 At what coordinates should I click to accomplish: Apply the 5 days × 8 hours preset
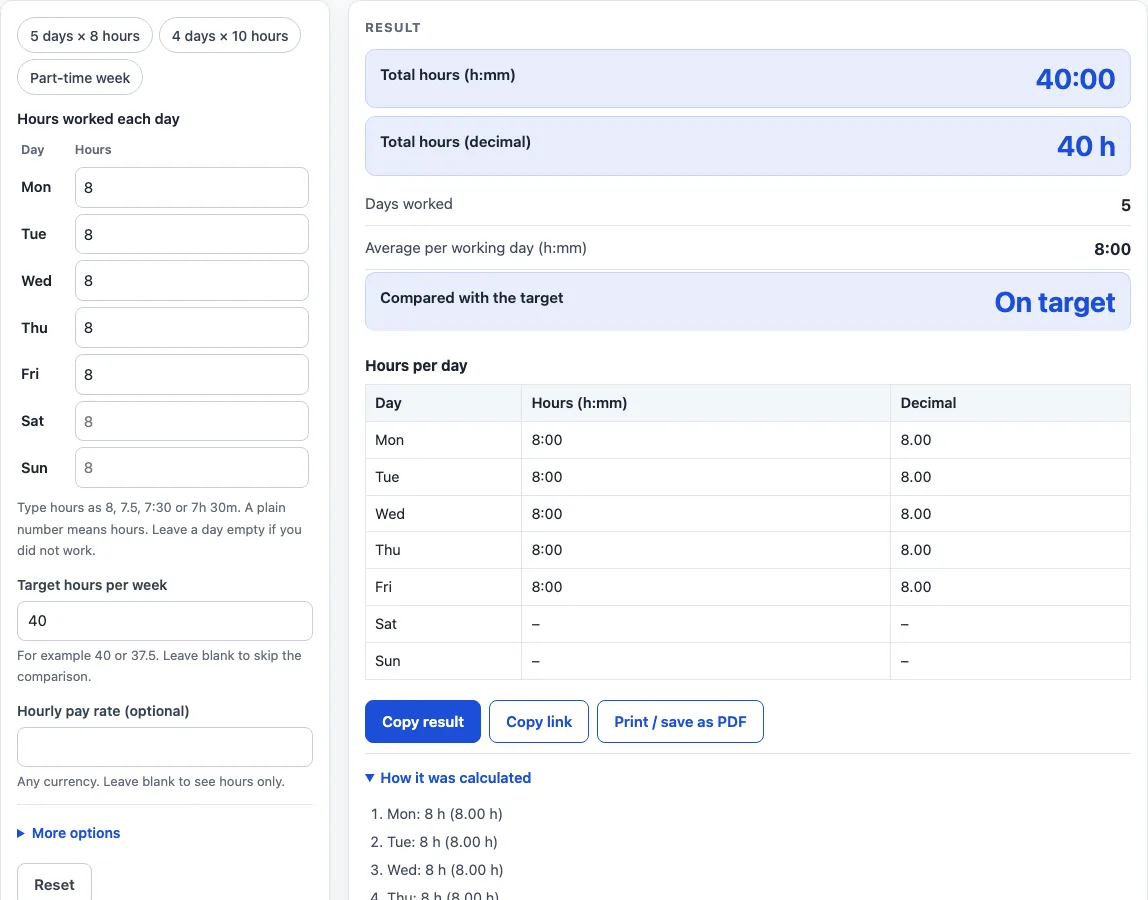tap(85, 36)
